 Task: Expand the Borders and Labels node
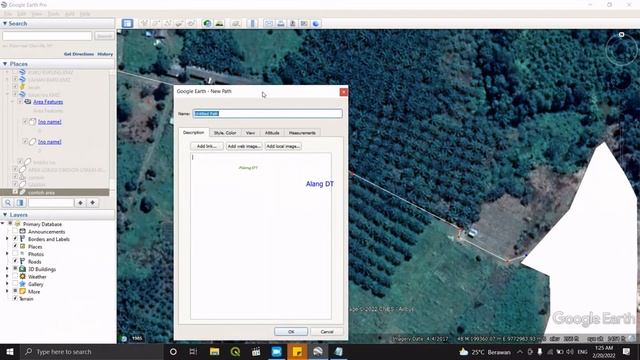(x=7, y=239)
